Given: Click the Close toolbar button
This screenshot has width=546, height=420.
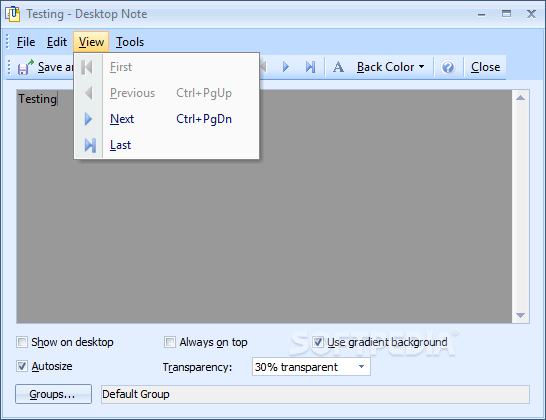Looking at the screenshot, I should [x=485, y=67].
